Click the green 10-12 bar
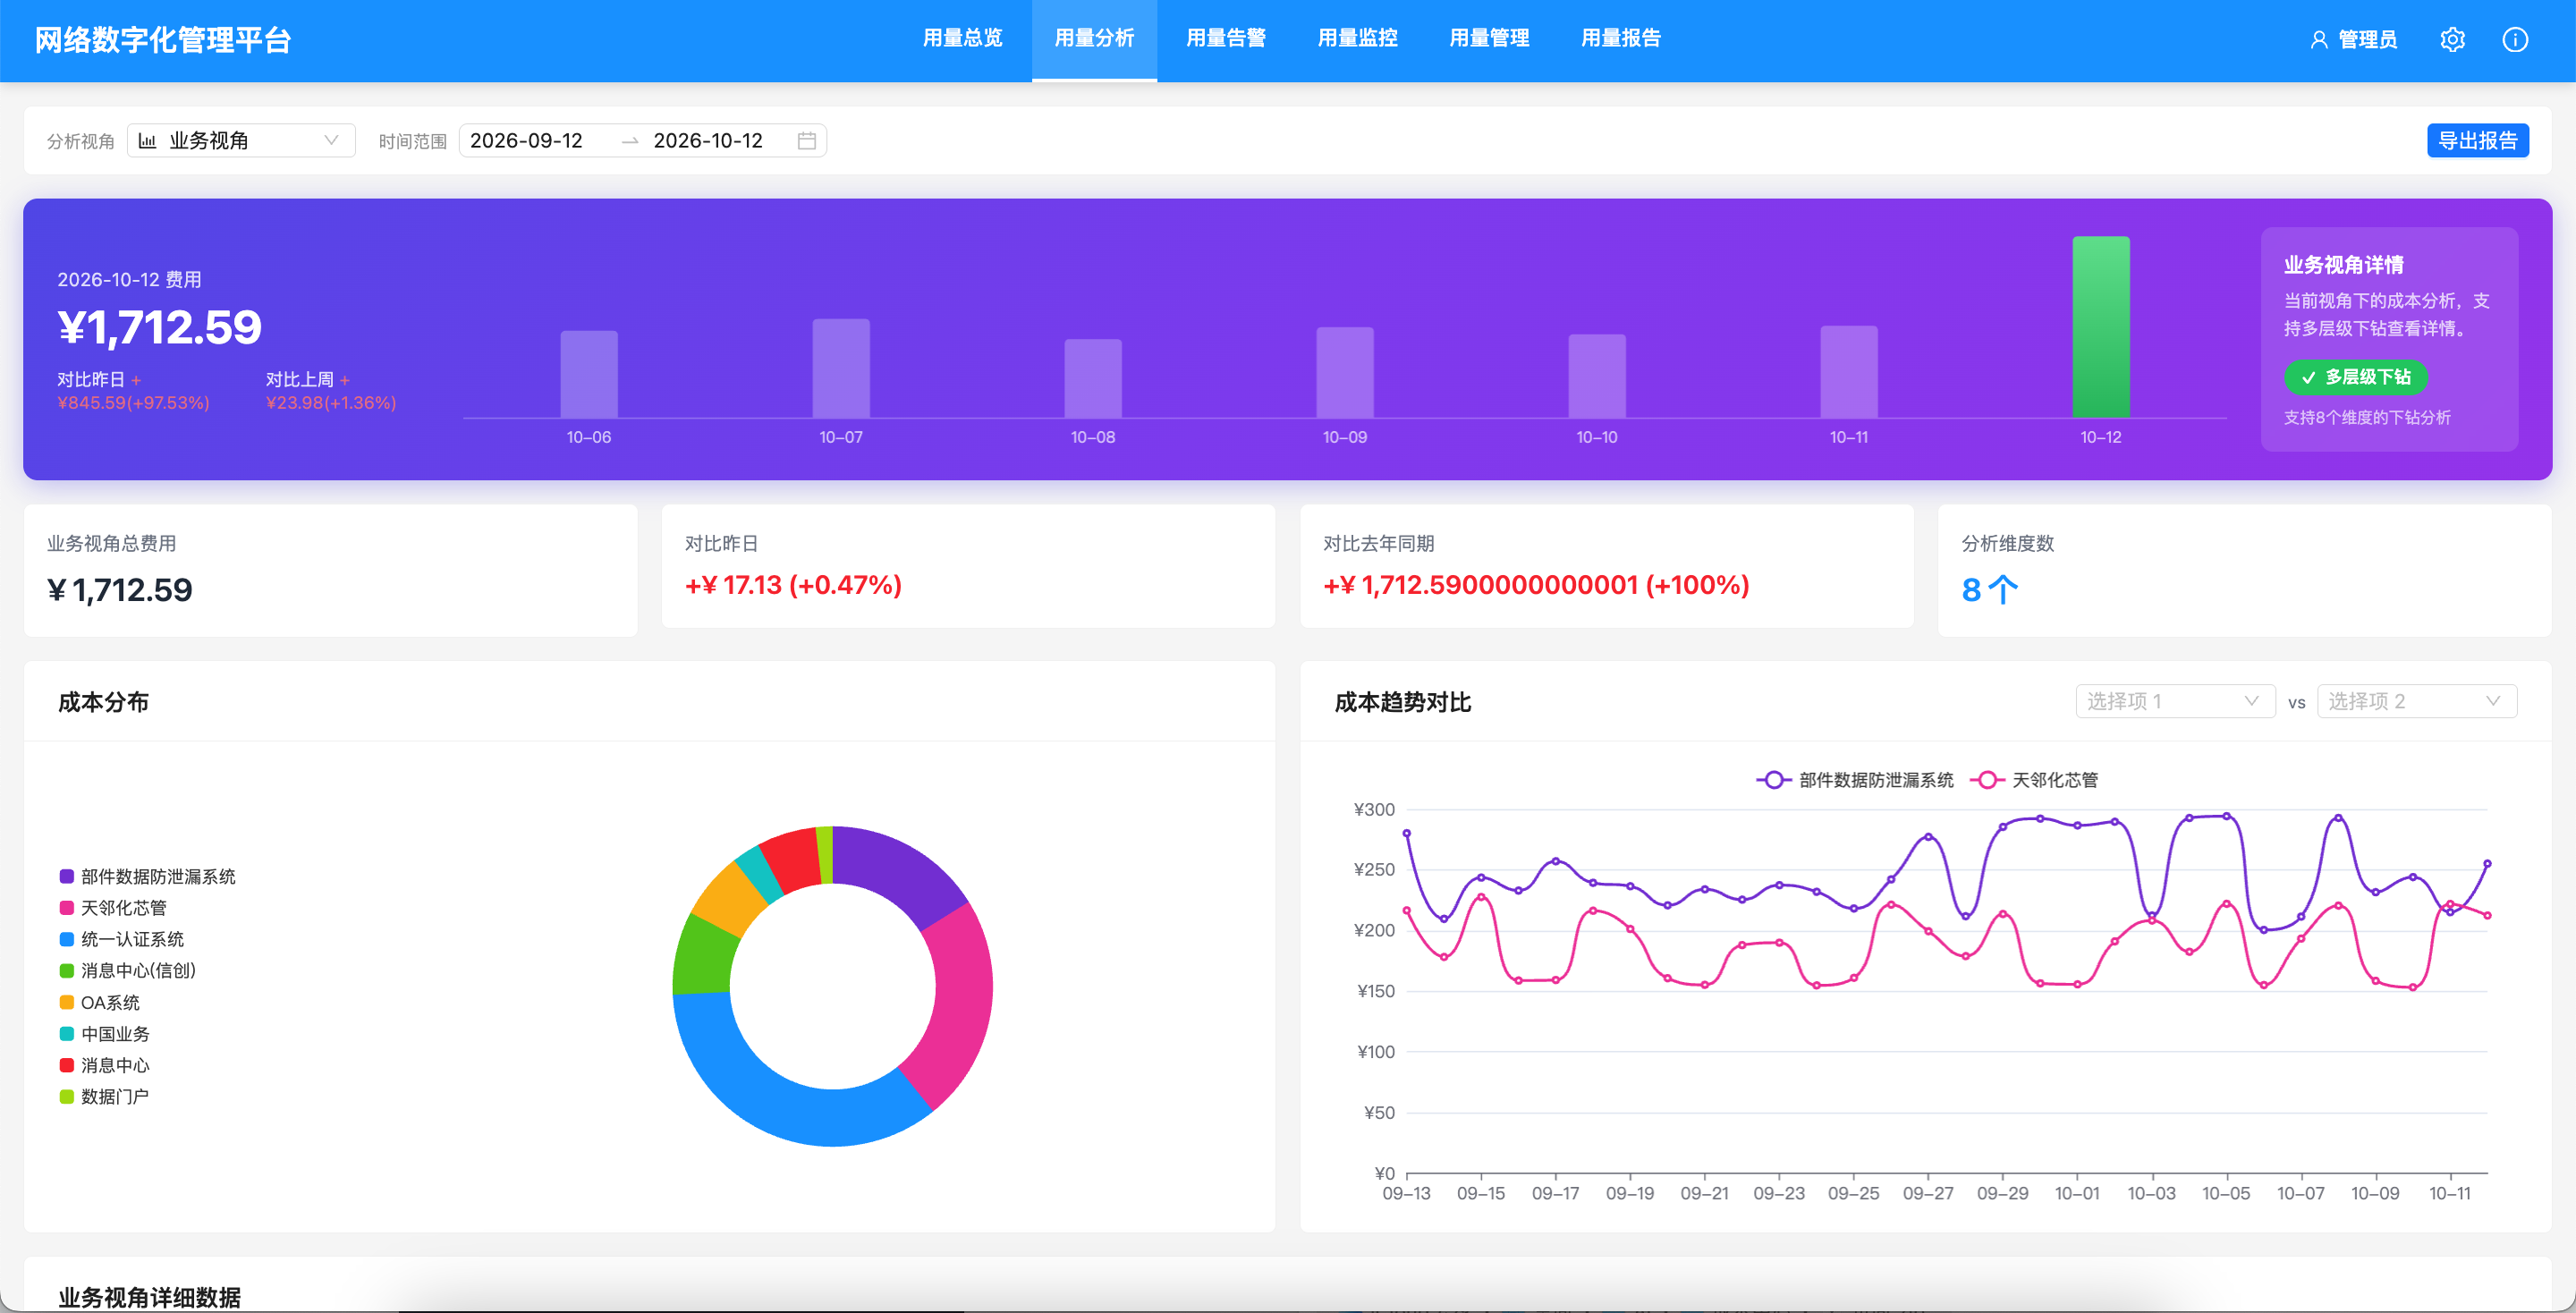2576x1313 pixels. (x=2100, y=327)
